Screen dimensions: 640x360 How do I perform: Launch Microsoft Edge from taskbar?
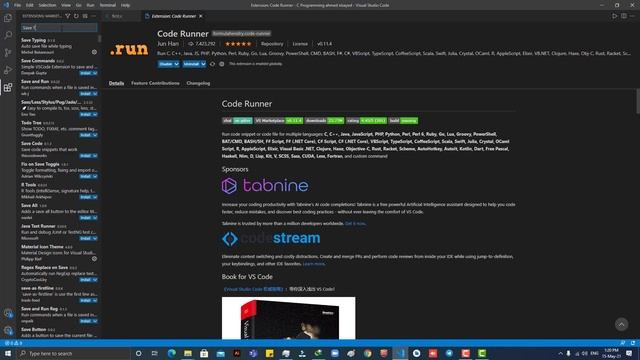pos(171,353)
